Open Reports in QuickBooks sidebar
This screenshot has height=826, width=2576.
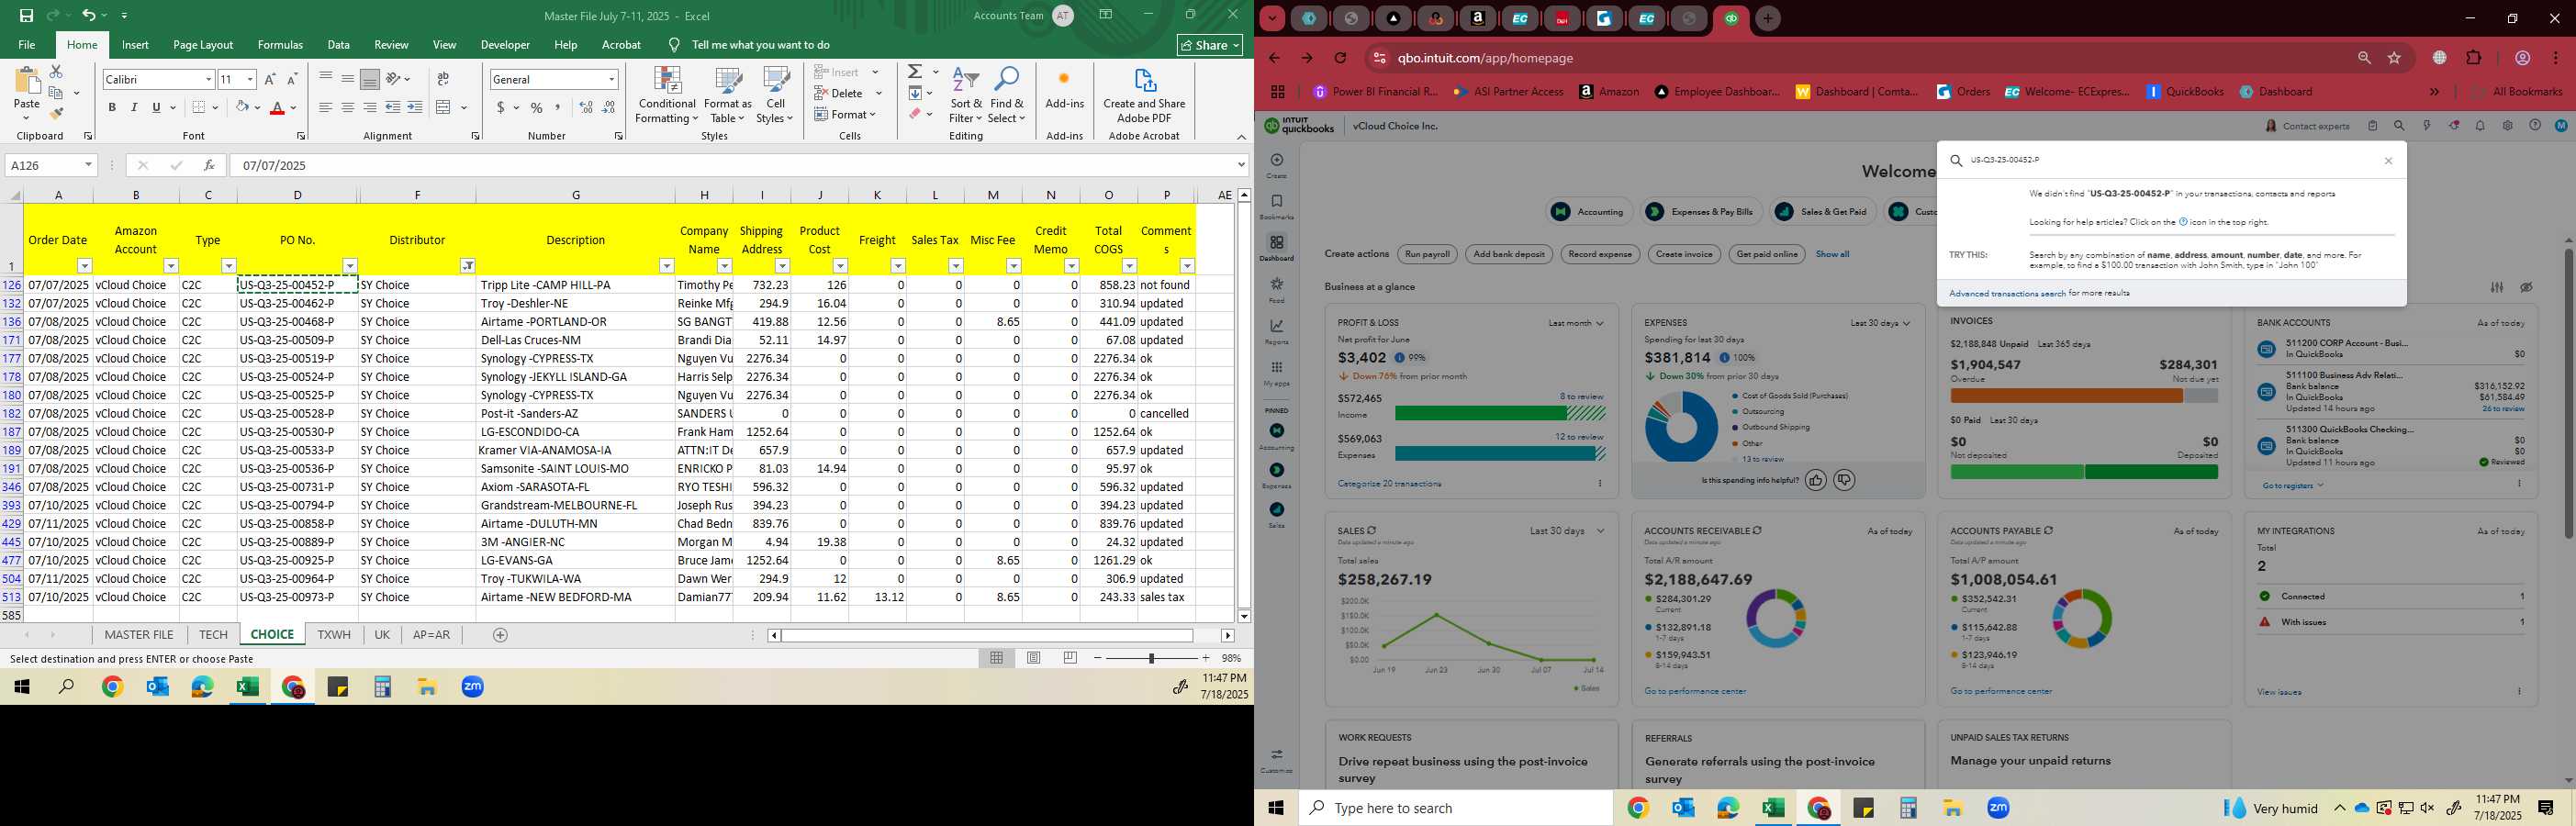(x=1276, y=332)
